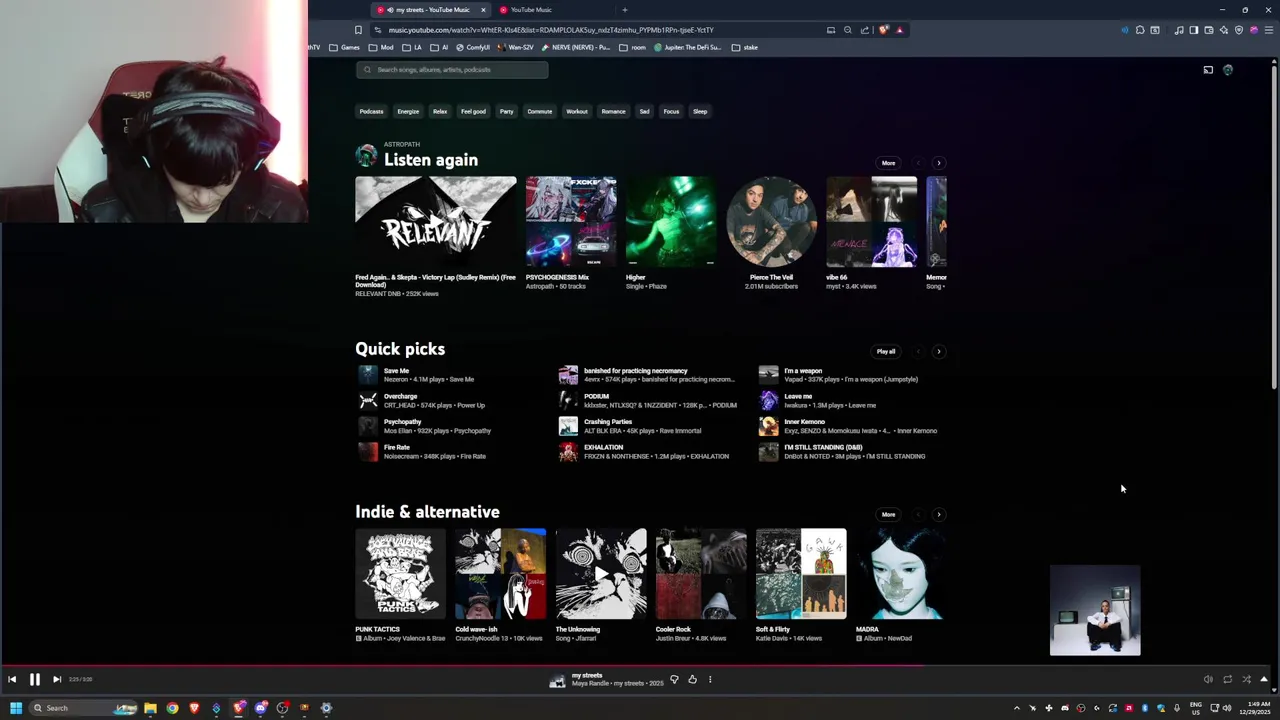Select the Relax mood chip
The width and height of the screenshot is (1280, 720).
coord(440,111)
